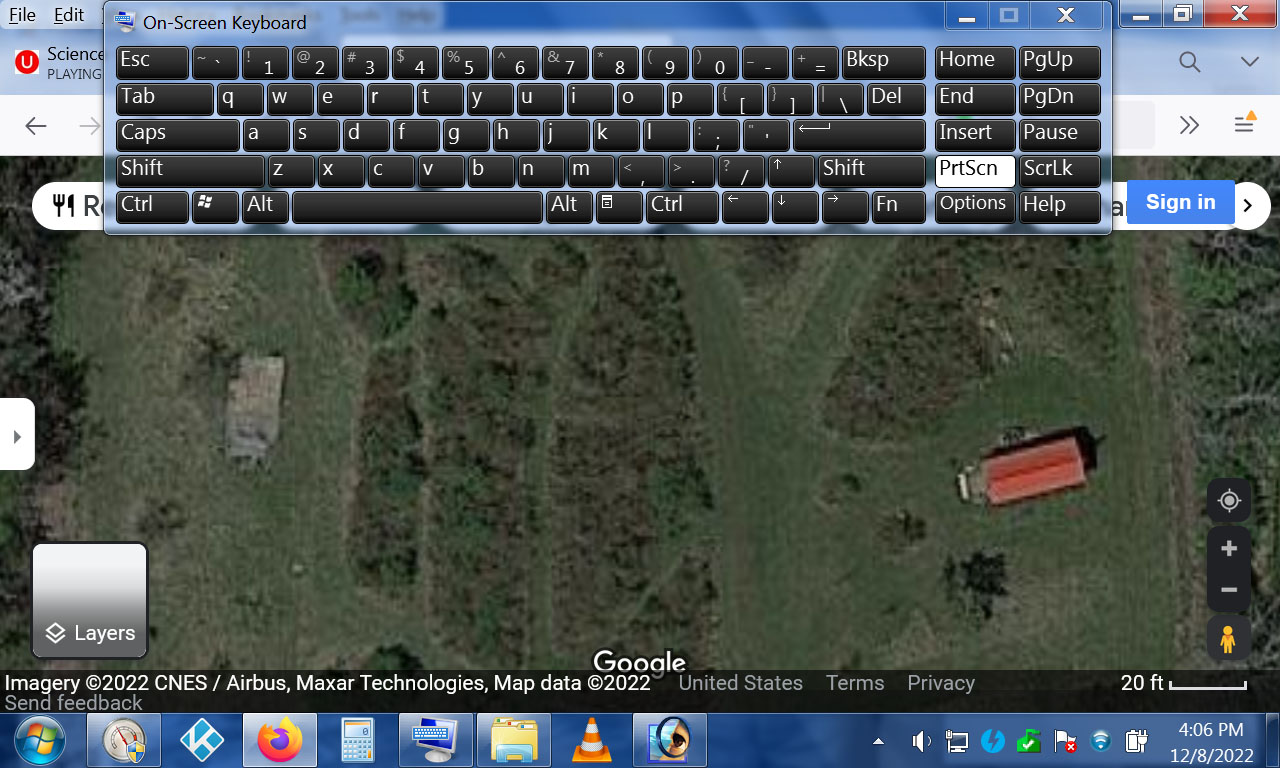Zoom in with the map plus button
The image size is (1280, 768).
point(1229,549)
